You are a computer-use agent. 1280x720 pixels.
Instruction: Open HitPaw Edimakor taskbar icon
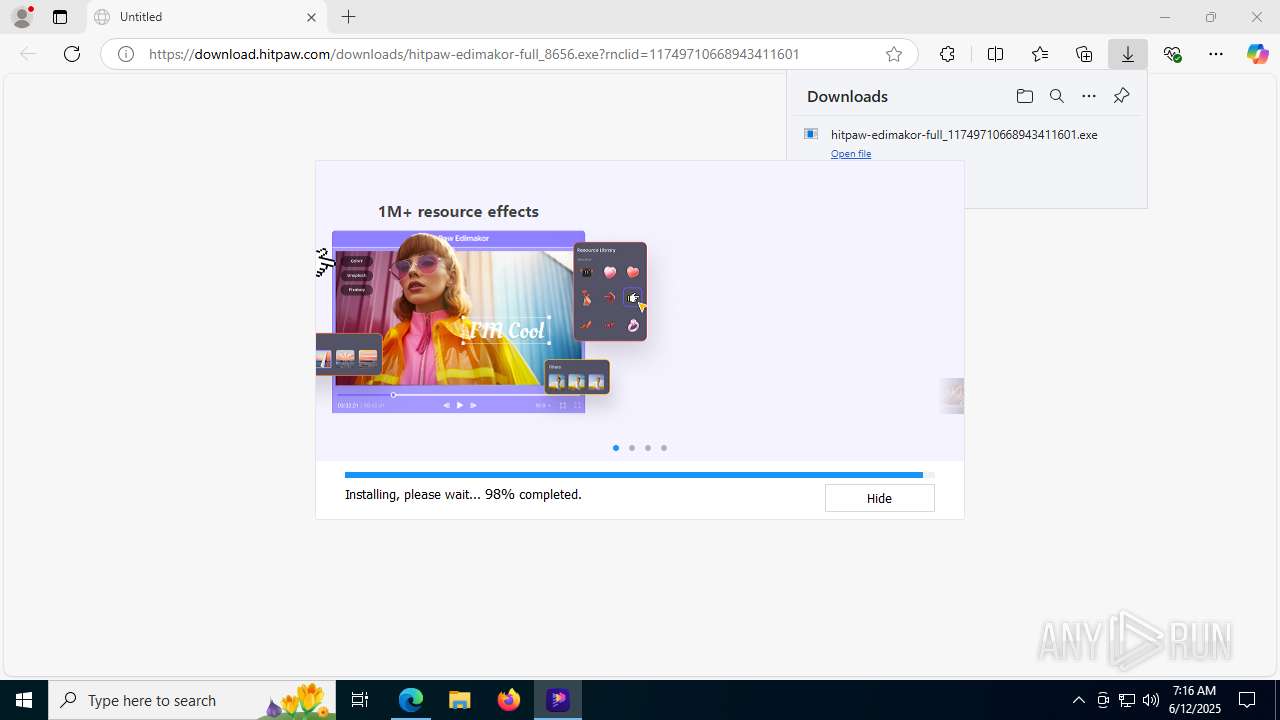point(558,700)
